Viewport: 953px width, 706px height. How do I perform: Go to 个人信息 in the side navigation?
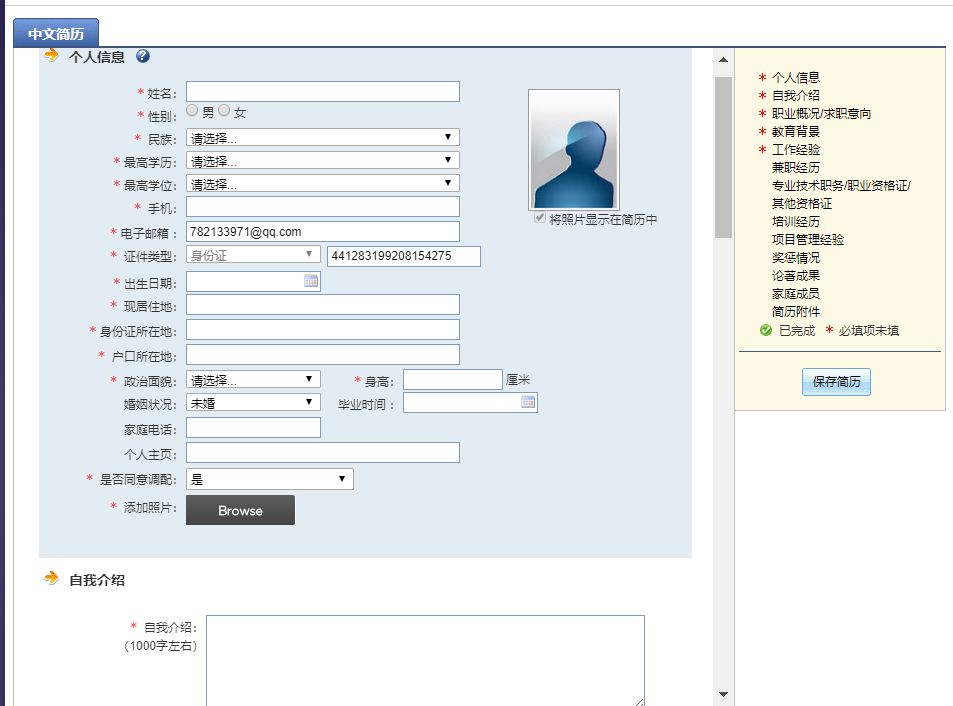[x=796, y=77]
